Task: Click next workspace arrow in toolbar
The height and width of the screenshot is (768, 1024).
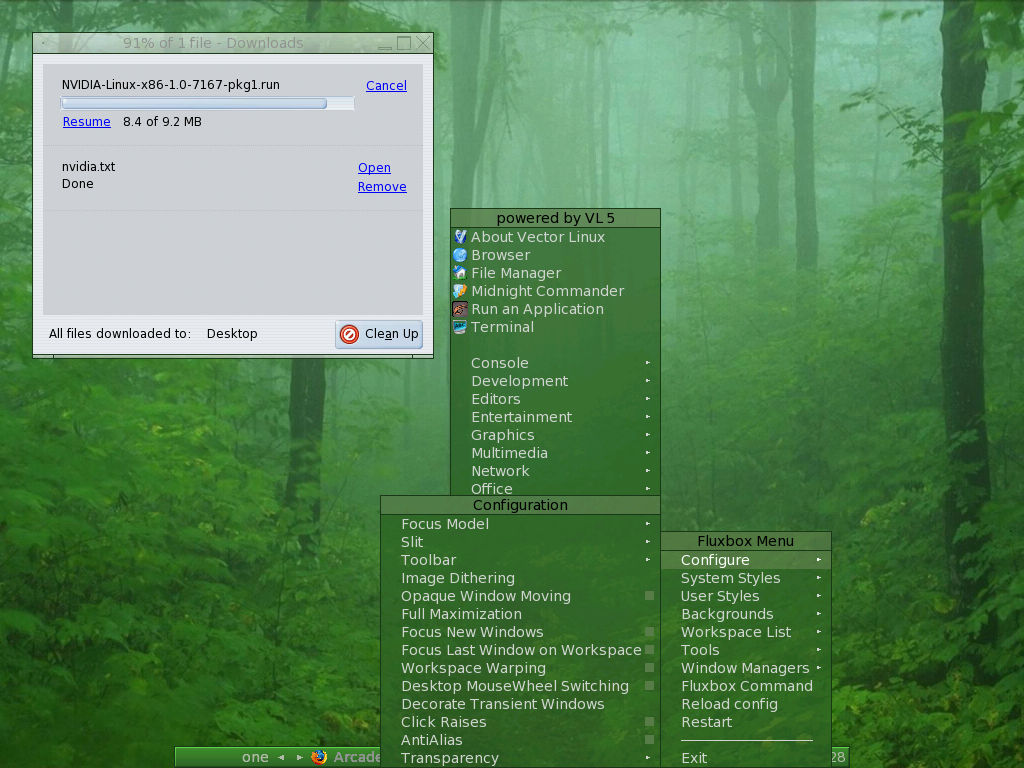Action: coord(300,758)
